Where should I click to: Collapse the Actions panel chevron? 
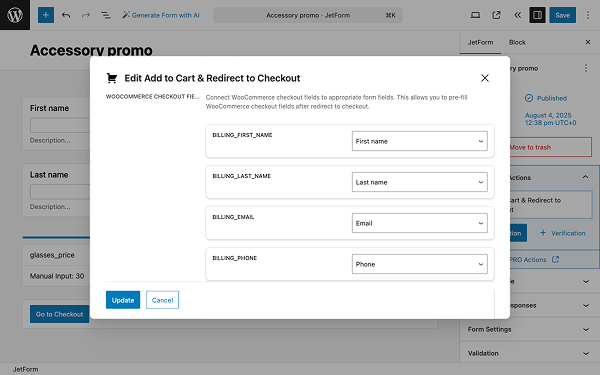point(585,177)
